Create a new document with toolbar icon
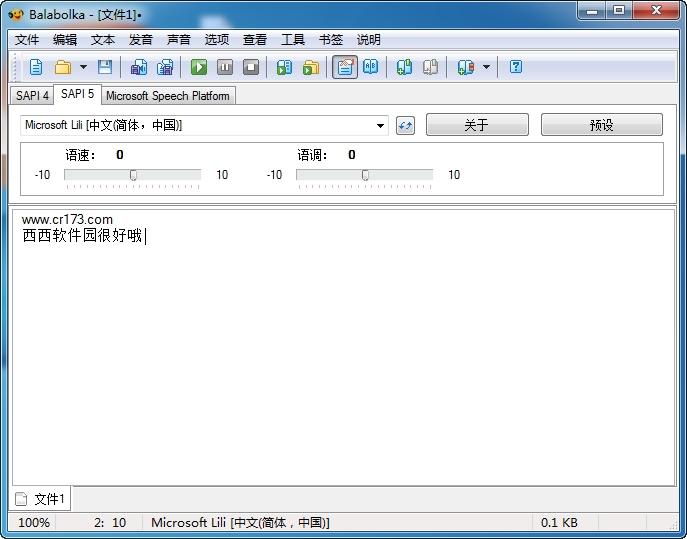This screenshot has height=539, width=687. click(36, 67)
